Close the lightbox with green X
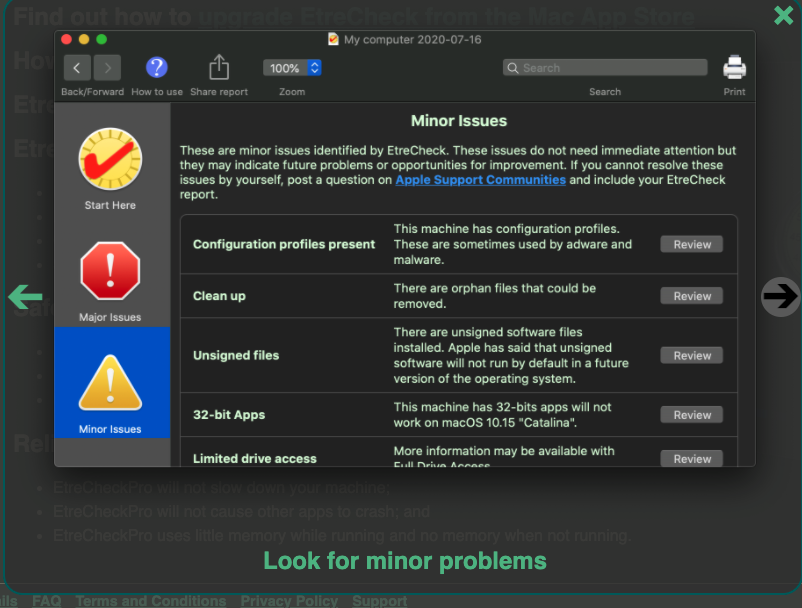Screen dimensions: 802x608 (783, 15)
